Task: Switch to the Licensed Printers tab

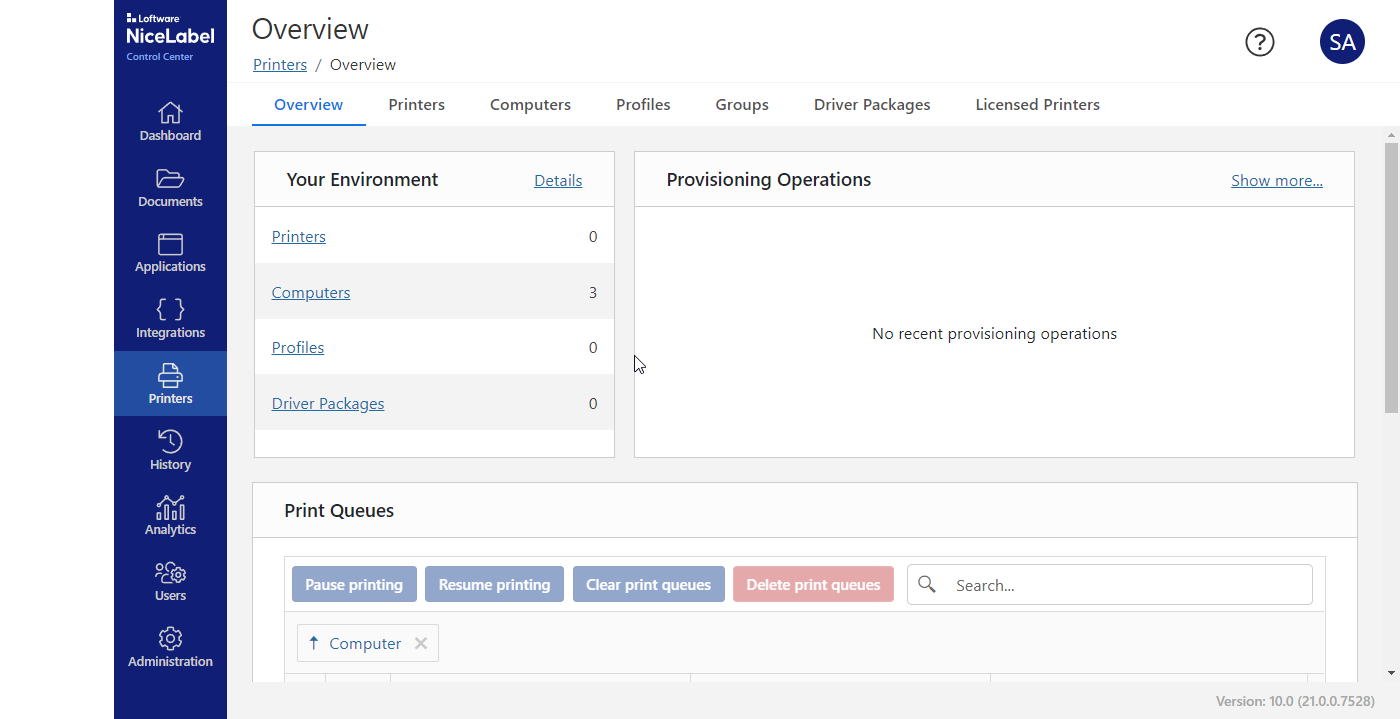Action: click(1037, 105)
